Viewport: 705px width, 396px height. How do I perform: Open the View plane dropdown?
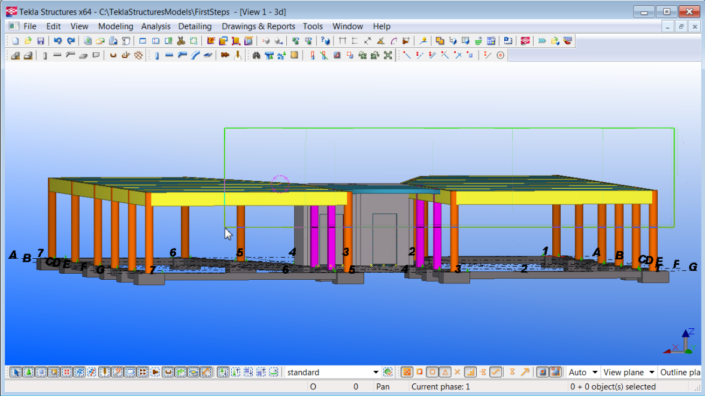pyautogui.click(x=651, y=372)
